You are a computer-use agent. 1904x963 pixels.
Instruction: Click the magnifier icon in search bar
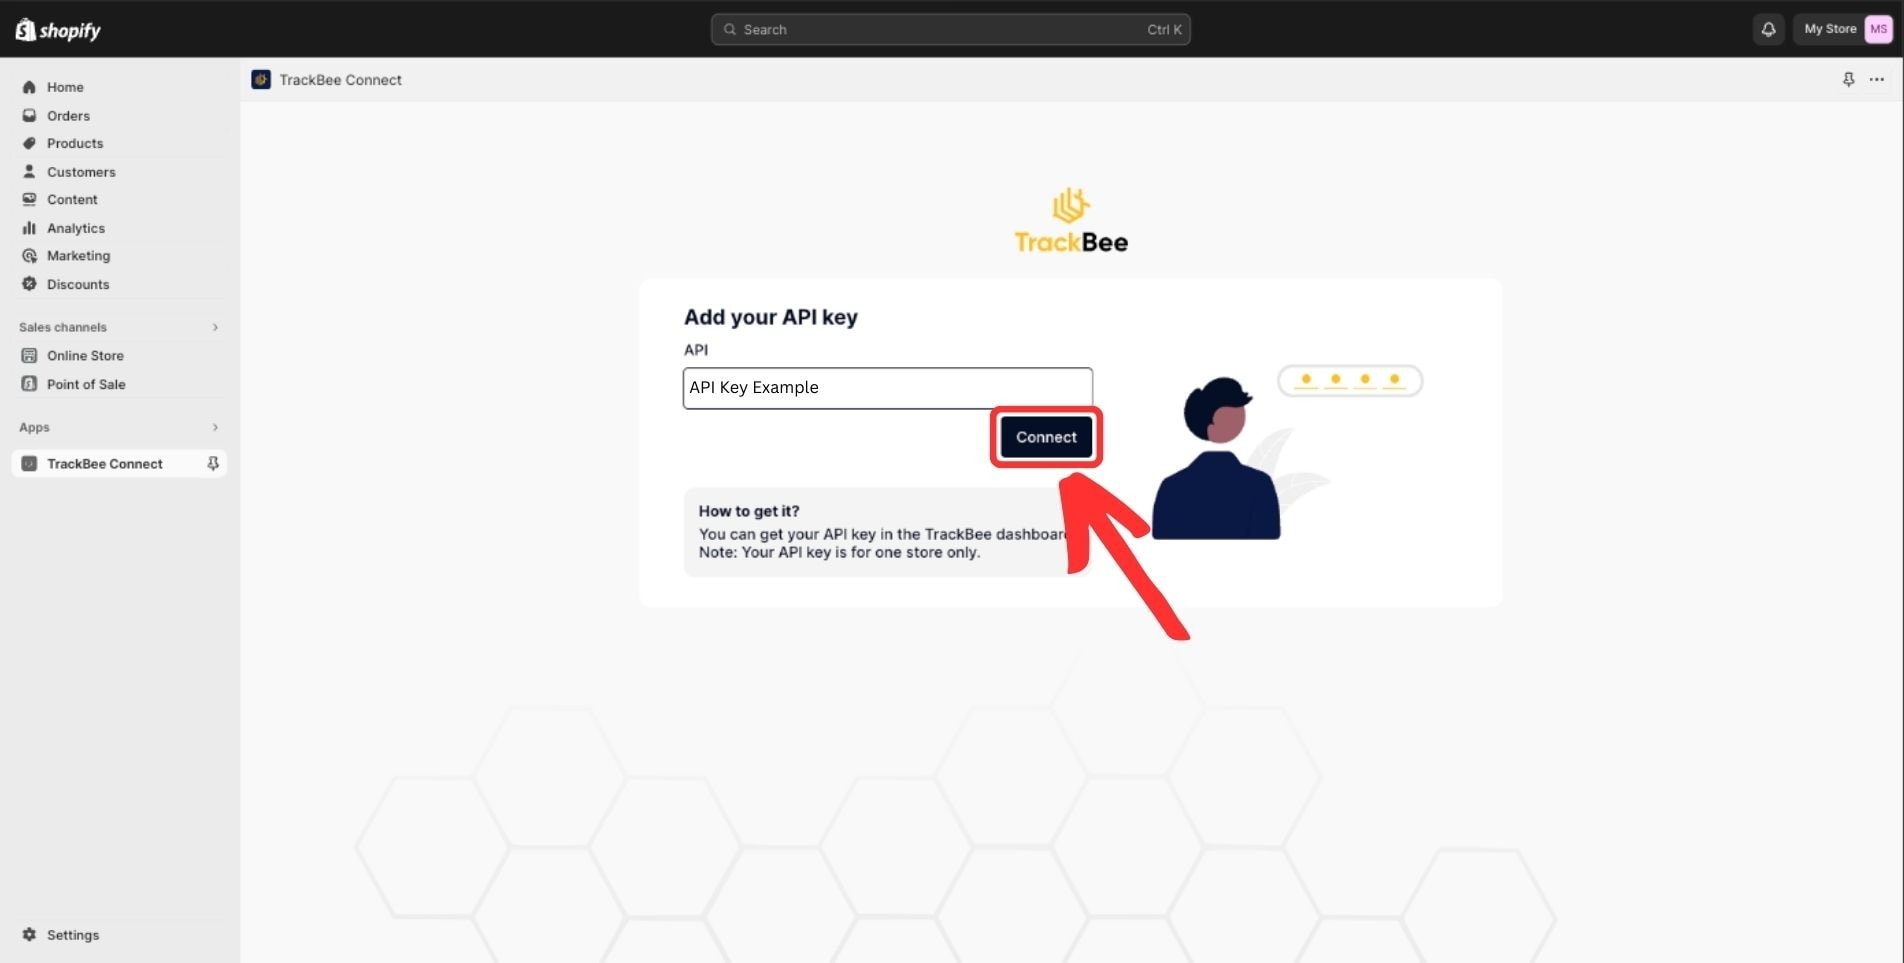click(x=730, y=29)
